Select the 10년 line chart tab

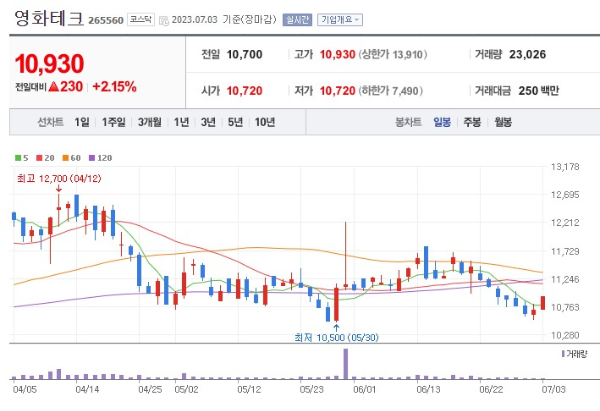click(265, 122)
